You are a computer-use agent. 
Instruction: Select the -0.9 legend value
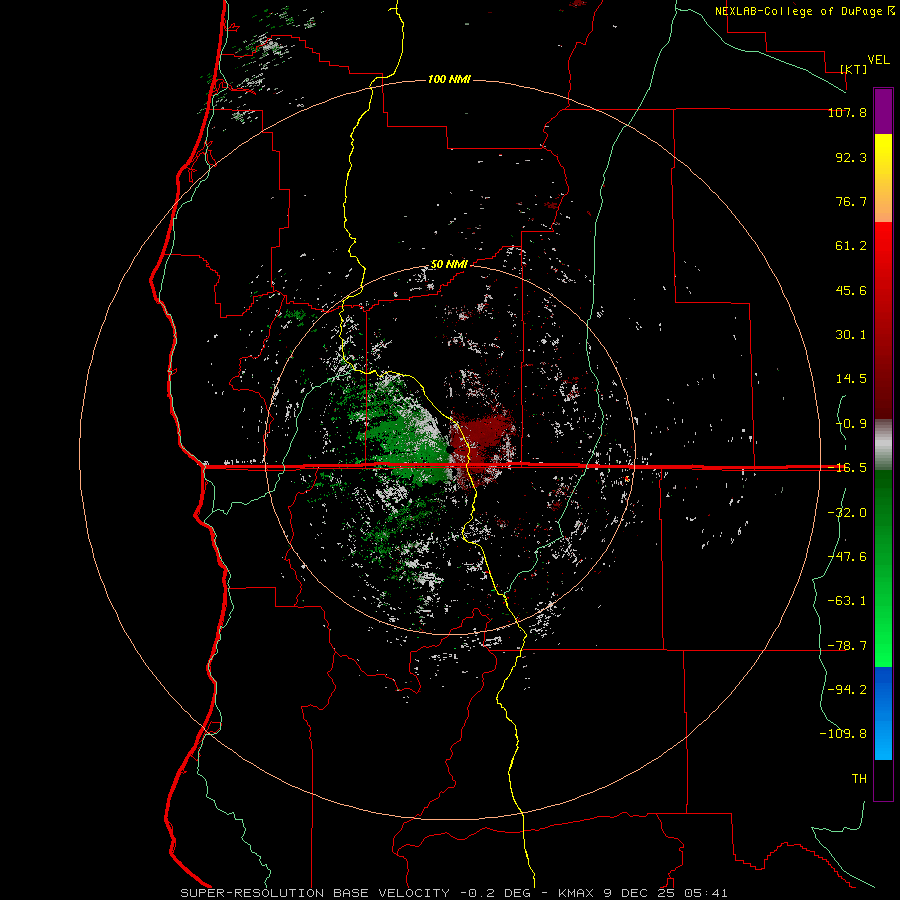click(851, 424)
